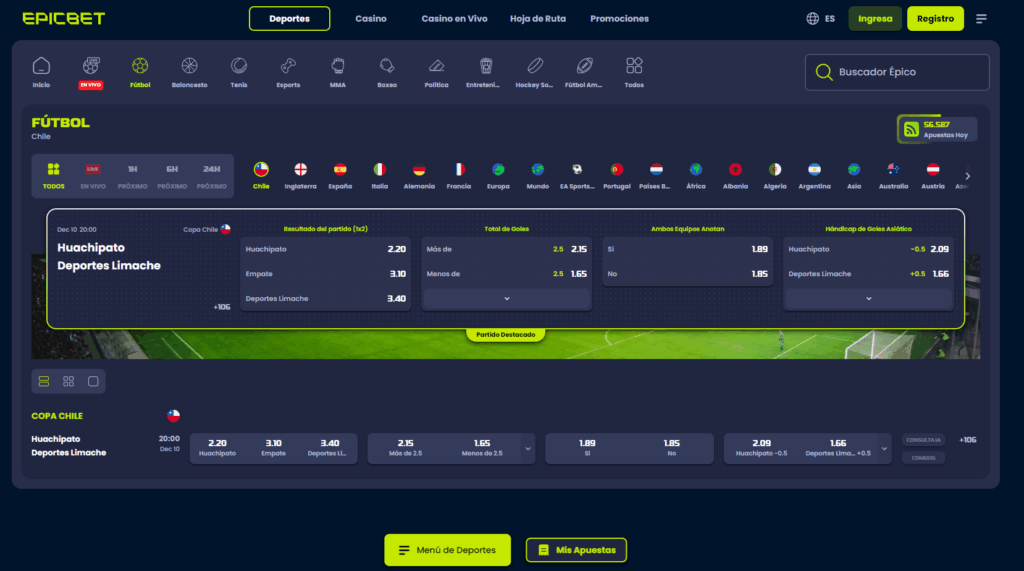Screen dimensions: 1024x571
Task: Expand Total de Goles options in featured card
Action: pyautogui.click(x=507, y=299)
